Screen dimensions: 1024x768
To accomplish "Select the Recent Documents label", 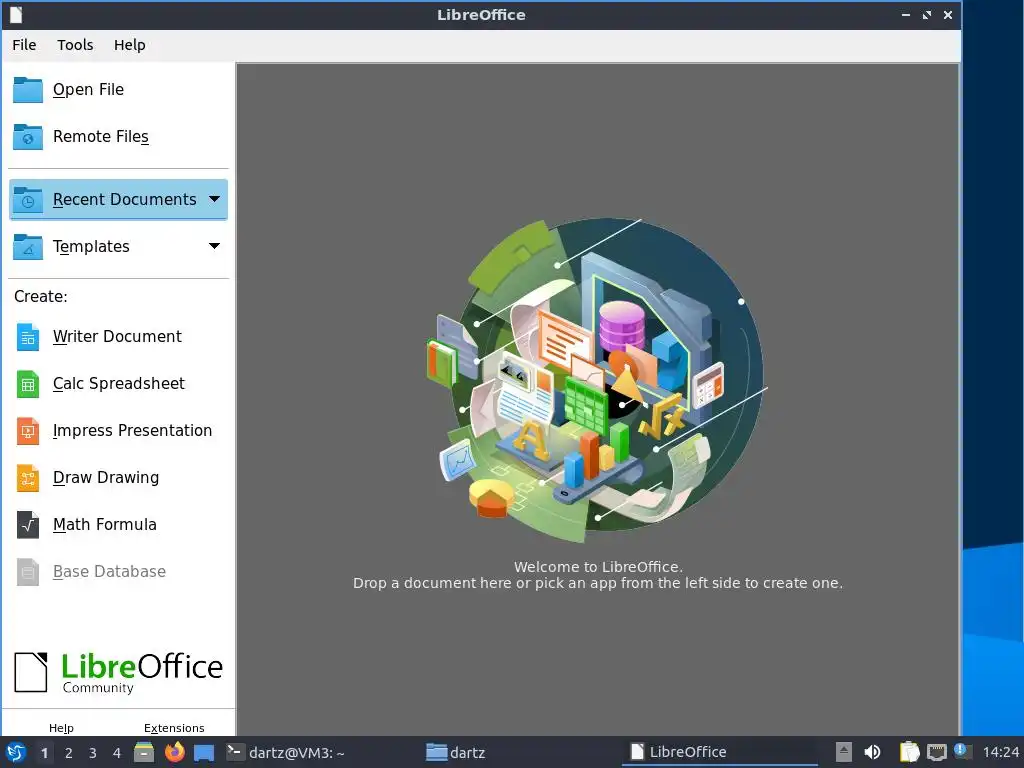I will pyautogui.click(x=124, y=199).
